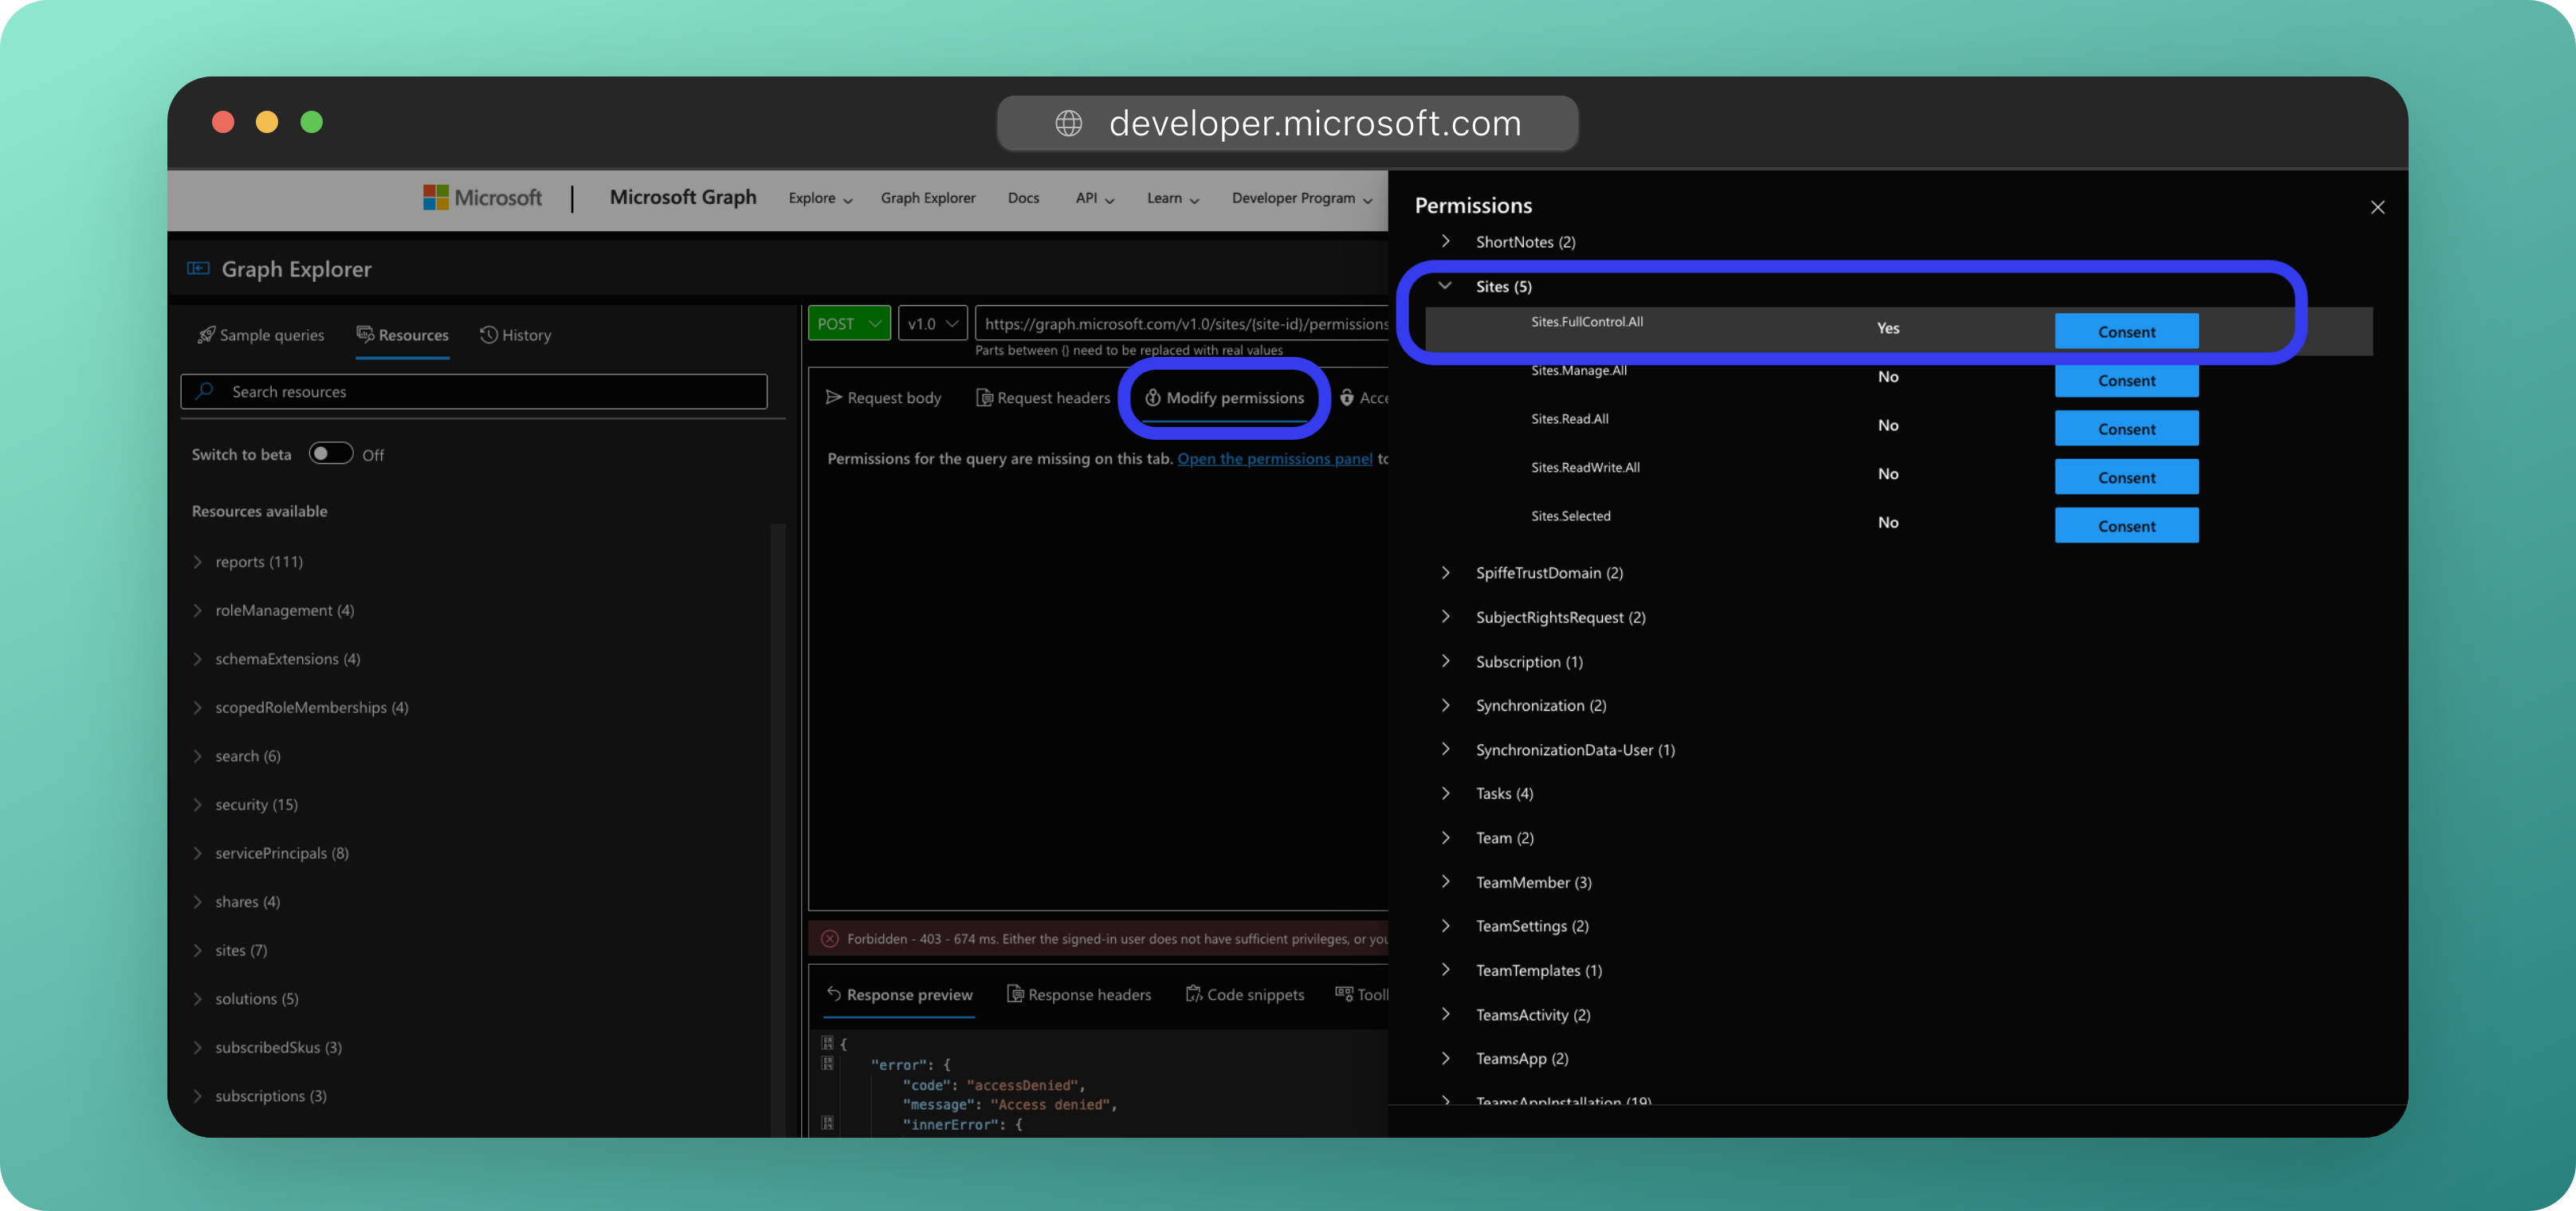Click the search magnifier icon in resources
Viewport: 2576px width, 1211px height.
(205, 391)
